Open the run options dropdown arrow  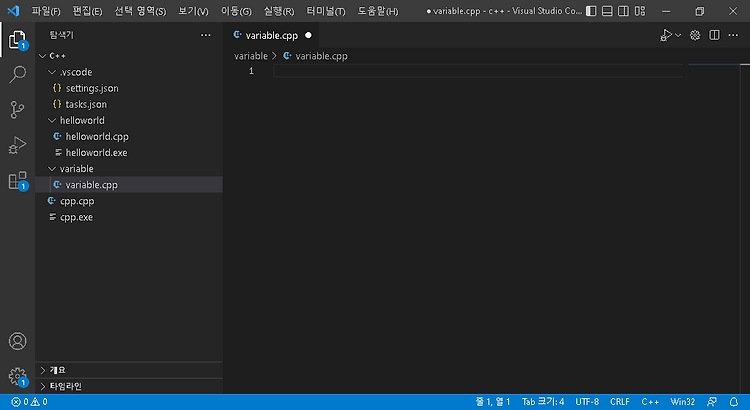(678, 35)
